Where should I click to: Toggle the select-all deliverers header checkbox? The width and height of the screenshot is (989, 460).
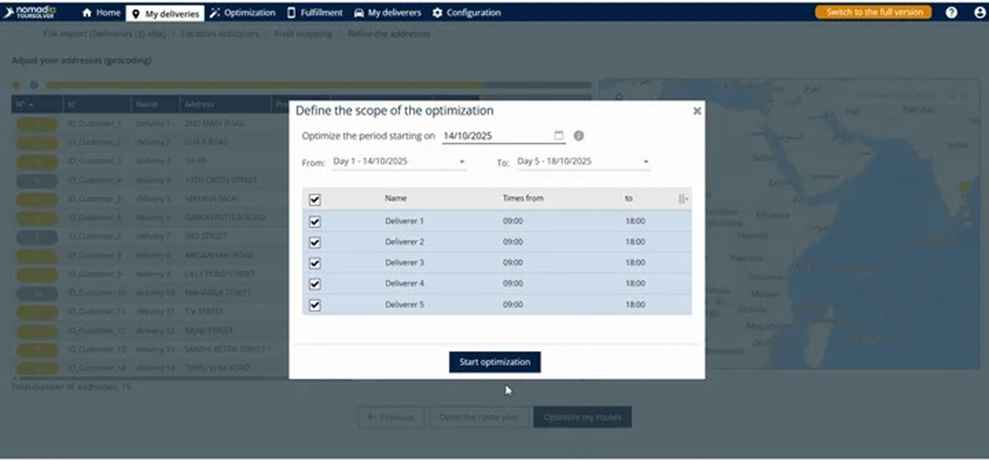315,200
